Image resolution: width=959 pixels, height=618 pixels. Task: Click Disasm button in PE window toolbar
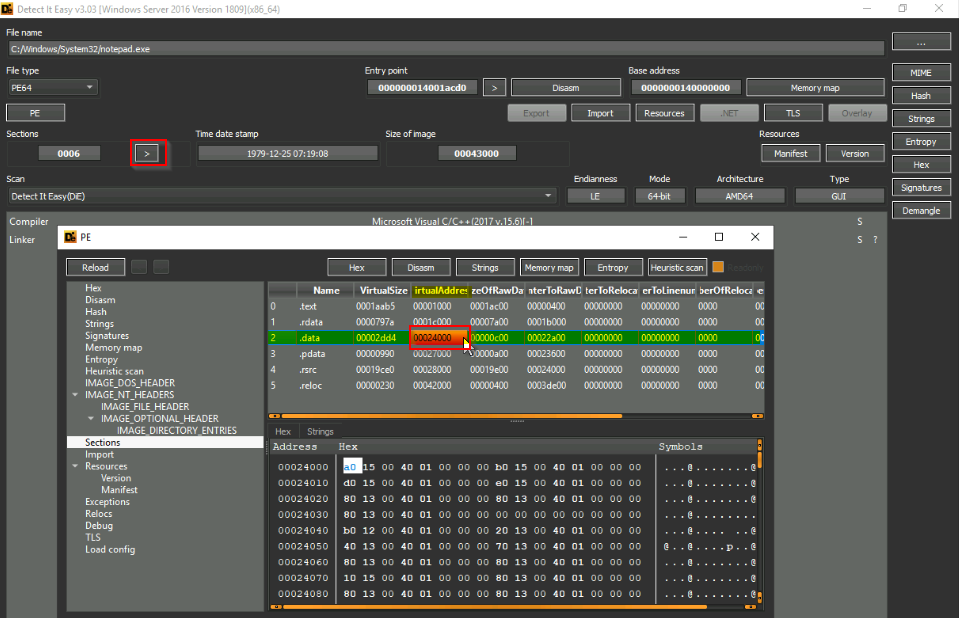[x=421, y=267]
